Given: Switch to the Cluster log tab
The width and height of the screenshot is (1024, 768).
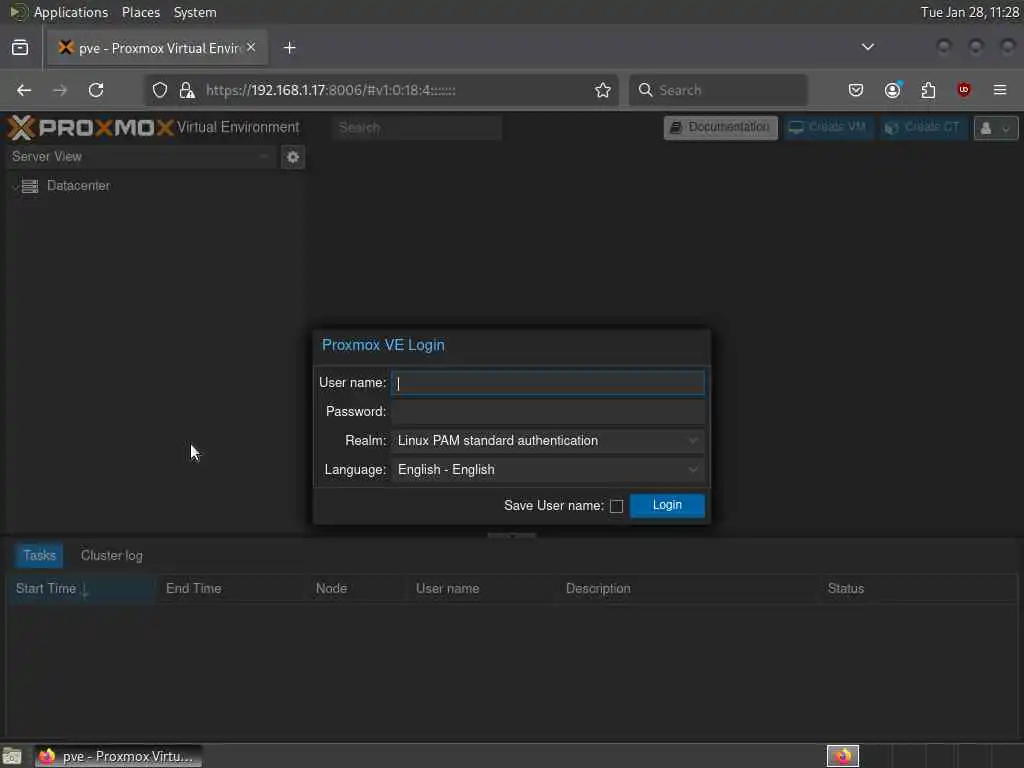Looking at the screenshot, I should [112, 556].
